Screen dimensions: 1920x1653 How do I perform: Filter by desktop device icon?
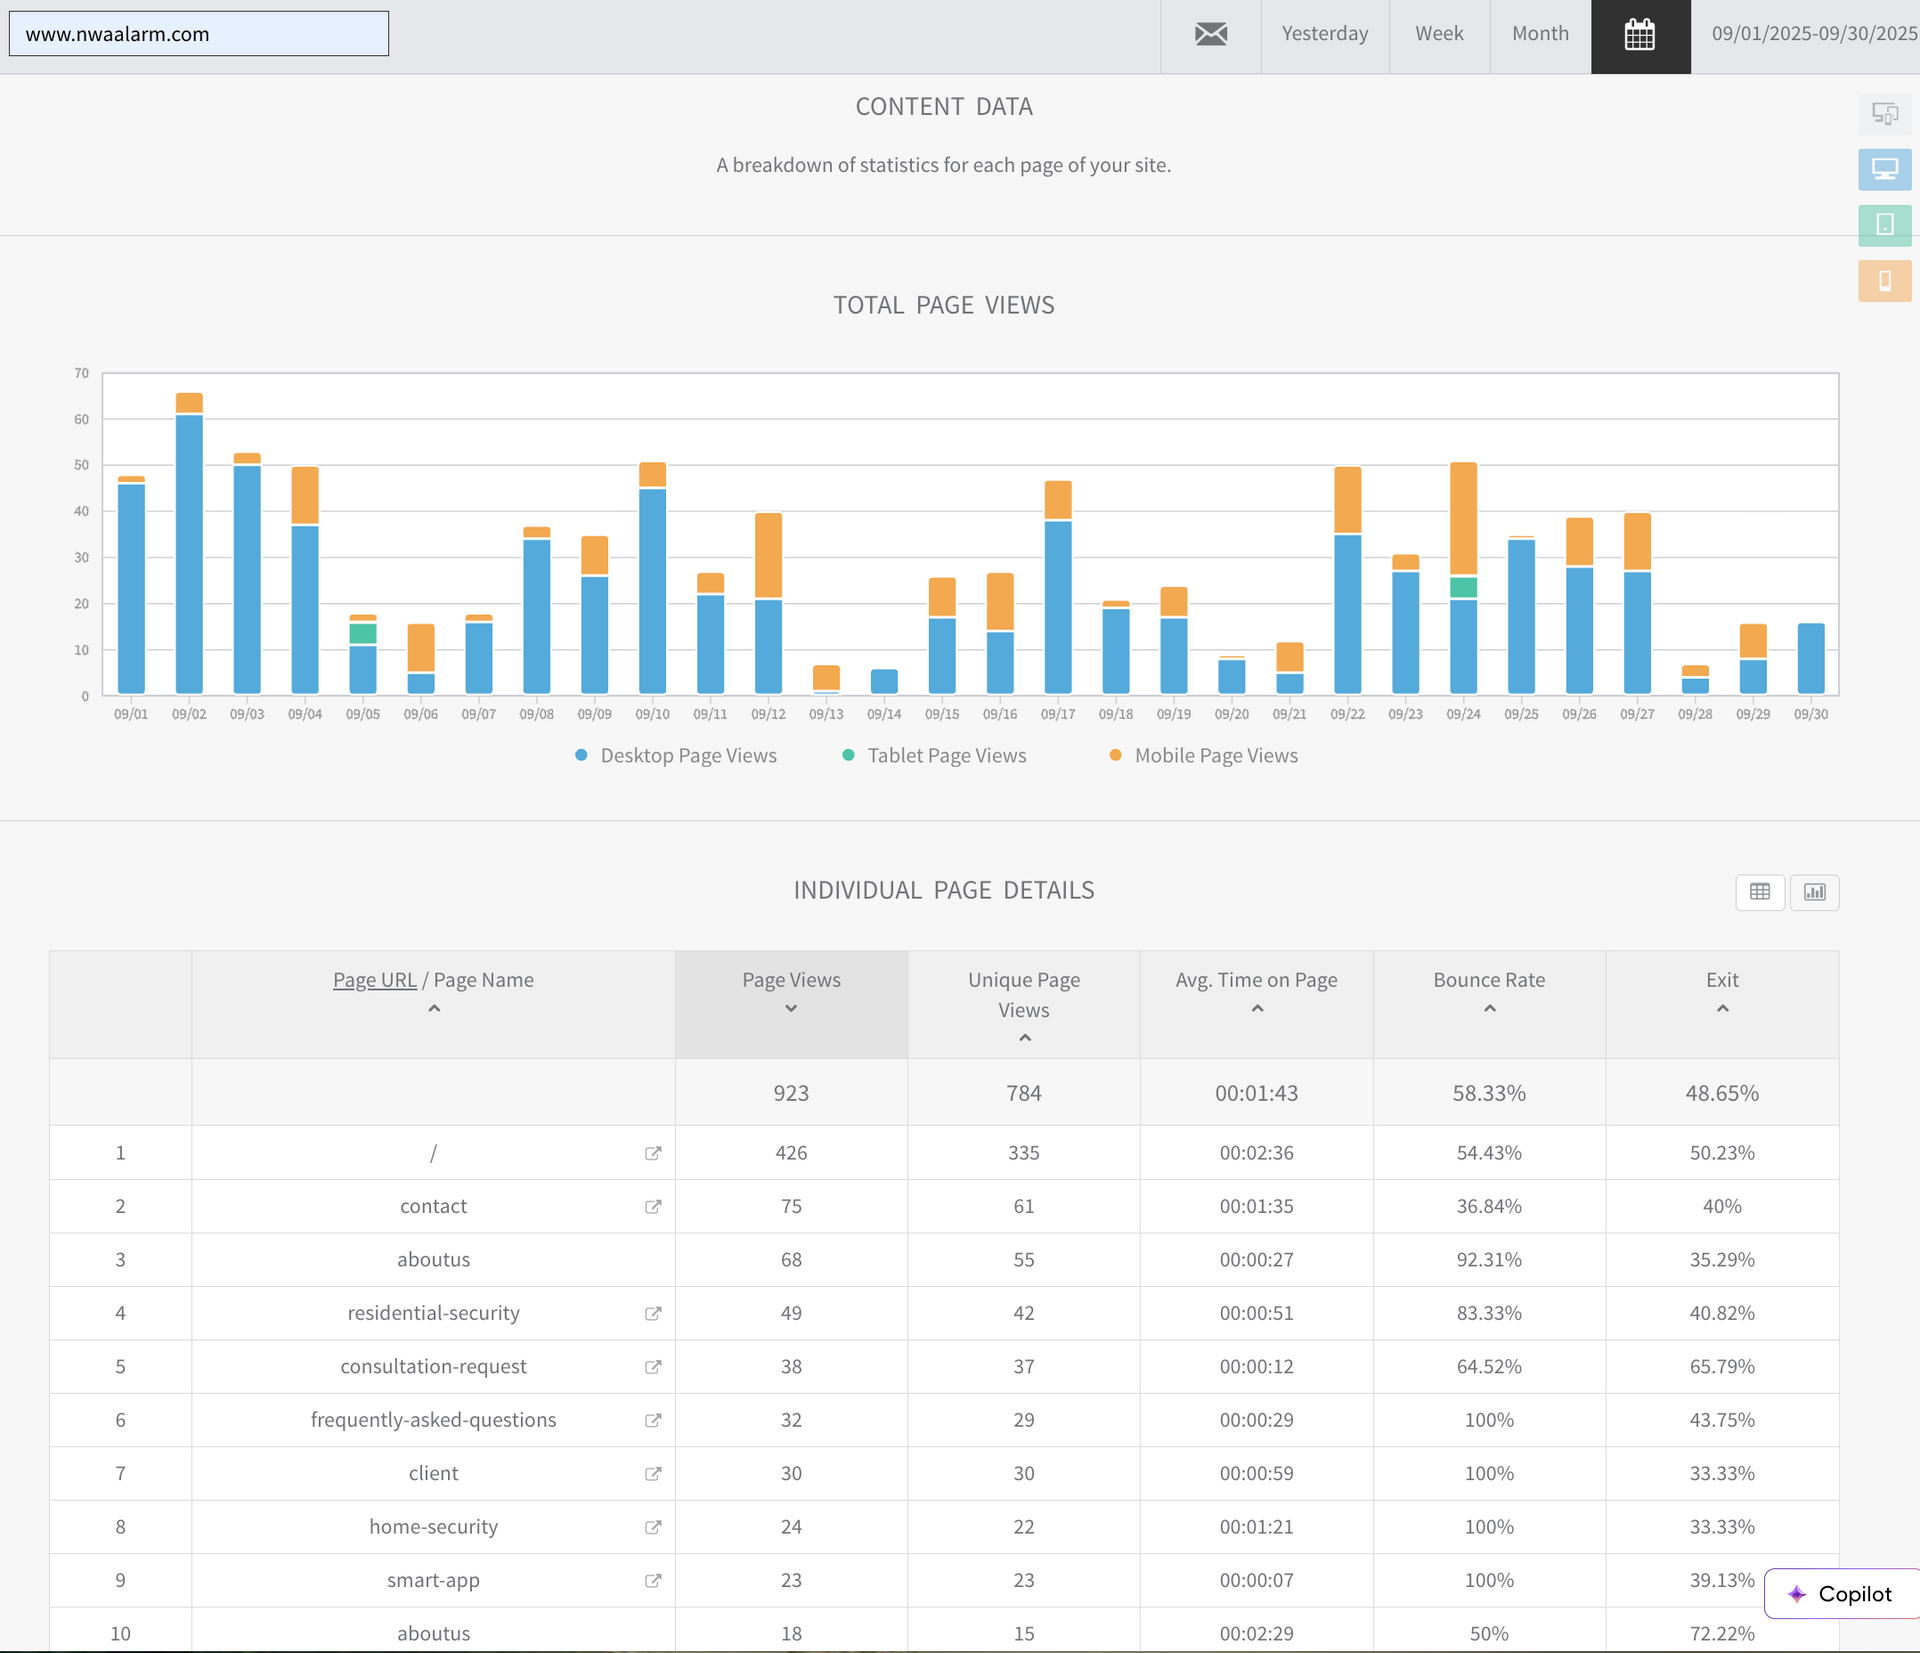pyautogui.click(x=1884, y=169)
